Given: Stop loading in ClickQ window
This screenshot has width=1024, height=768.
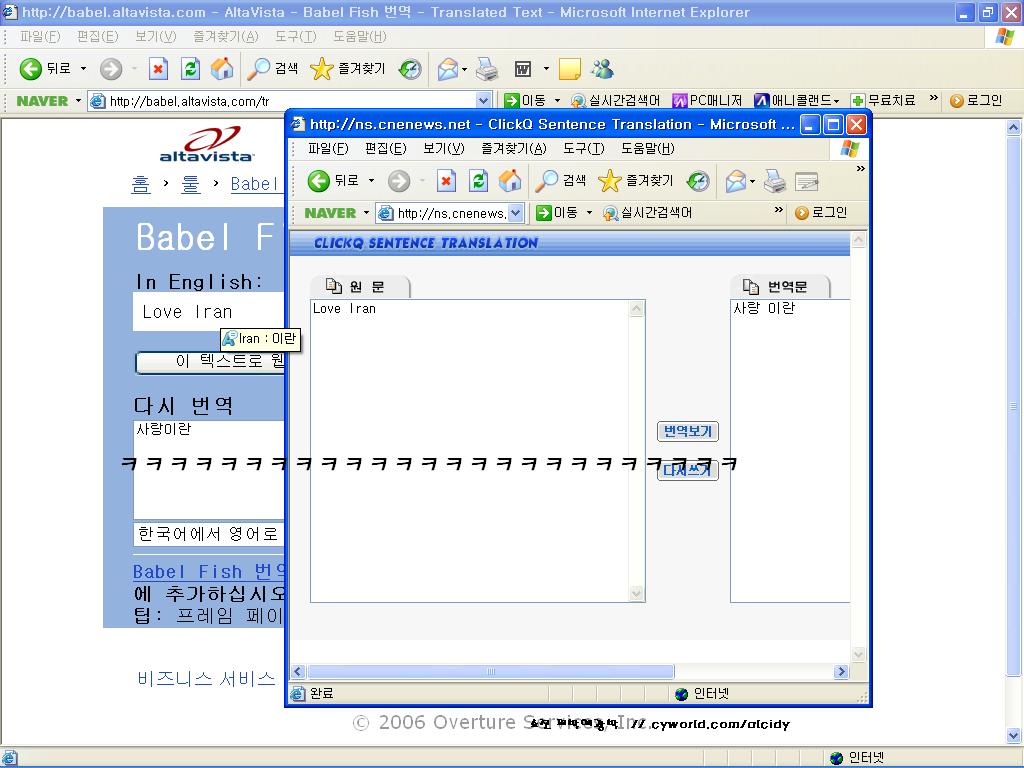Looking at the screenshot, I should 446,181.
